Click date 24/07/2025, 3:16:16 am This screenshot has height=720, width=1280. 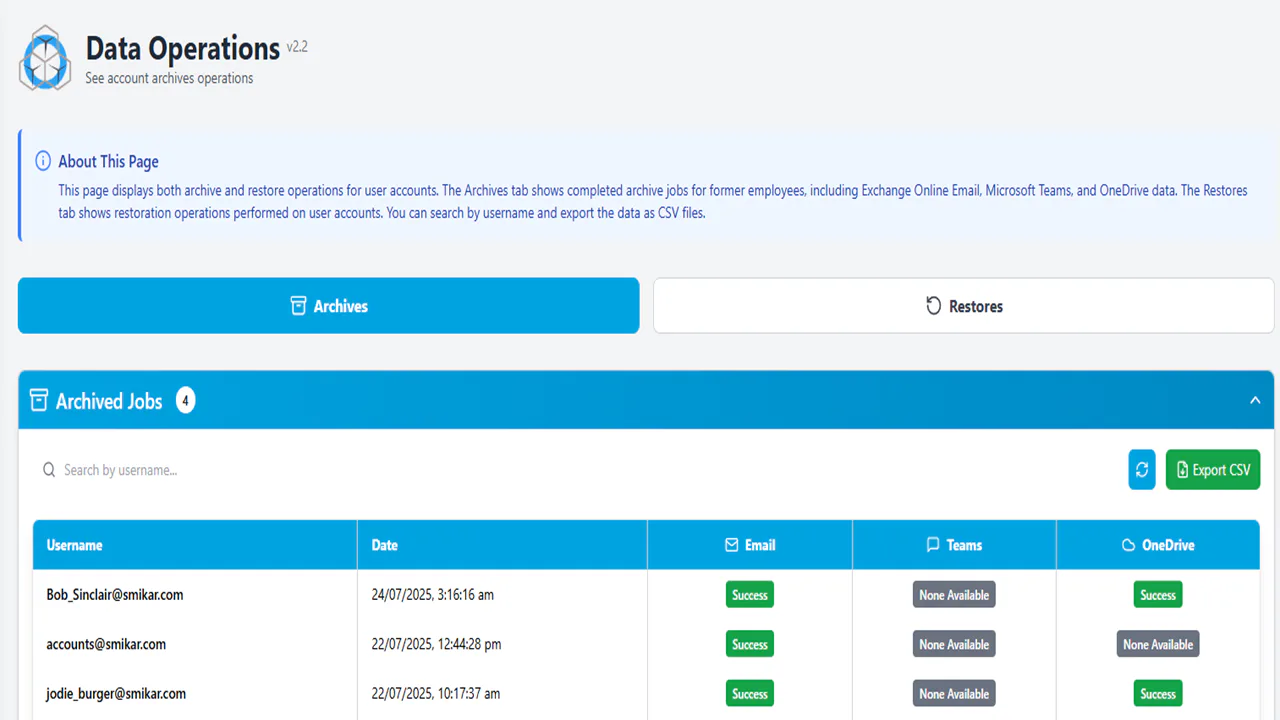pos(433,595)
